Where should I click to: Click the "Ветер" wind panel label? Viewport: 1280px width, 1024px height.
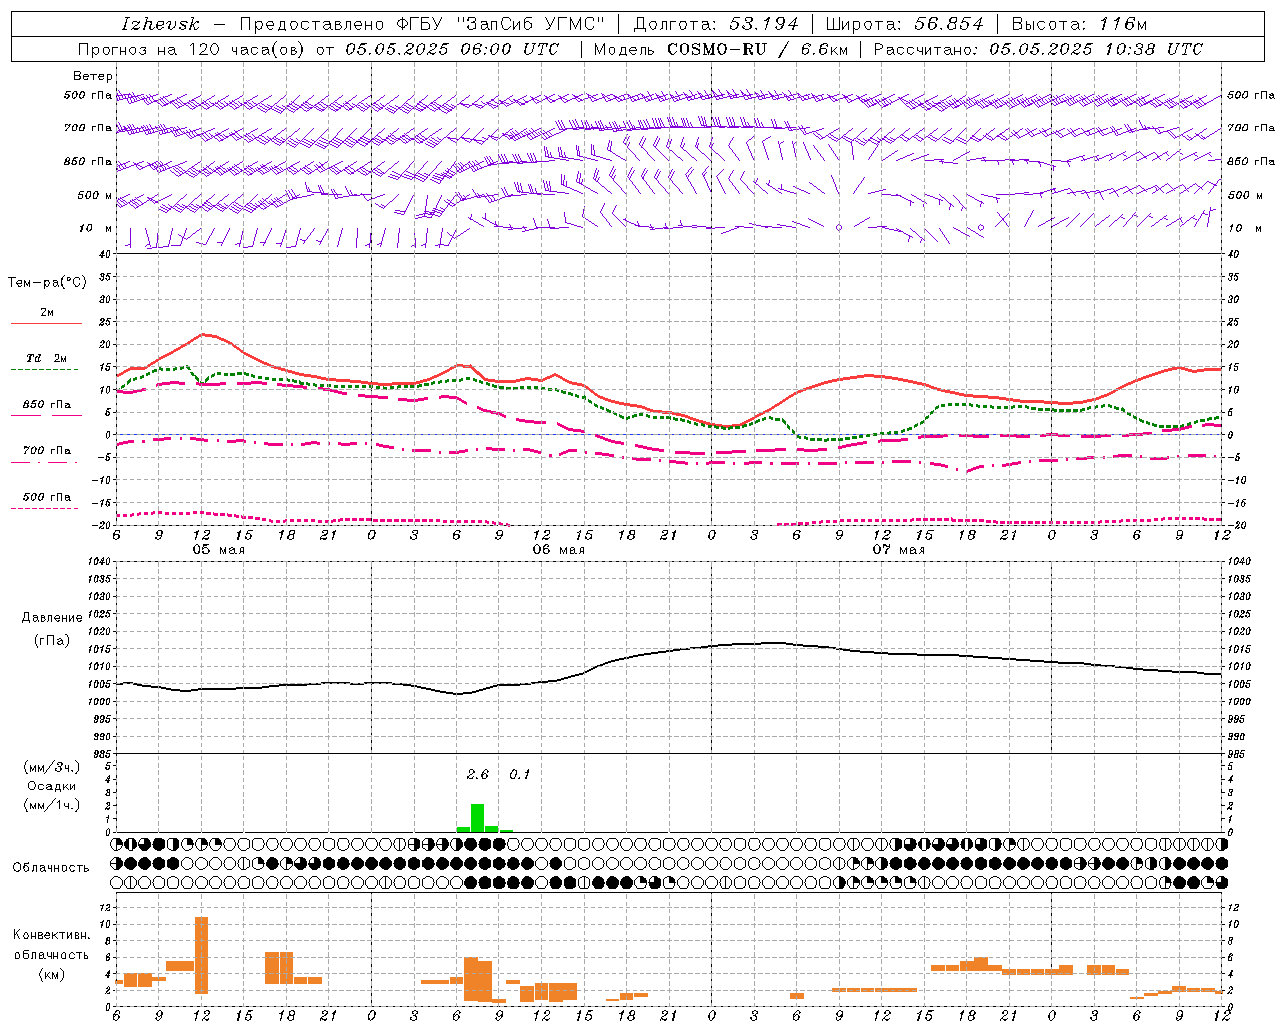92,76
